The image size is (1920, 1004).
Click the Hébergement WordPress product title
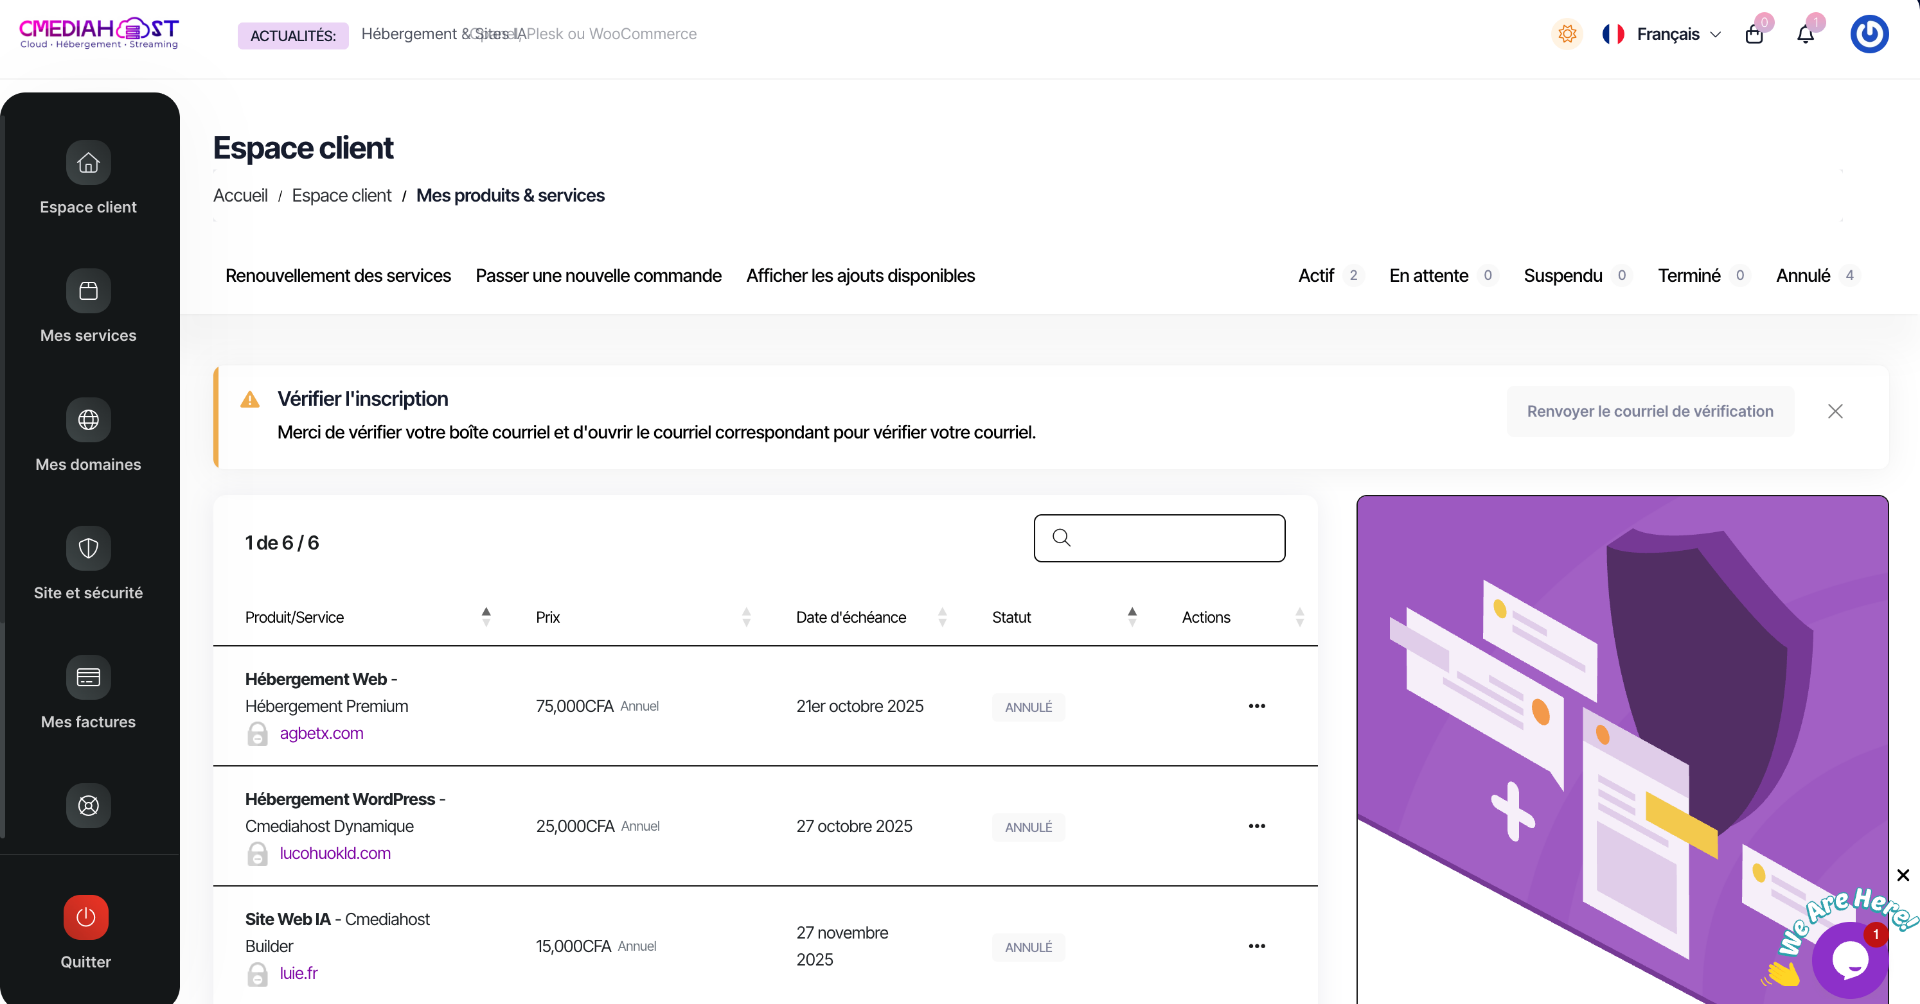pyautogui.click(x=340, y=799)
